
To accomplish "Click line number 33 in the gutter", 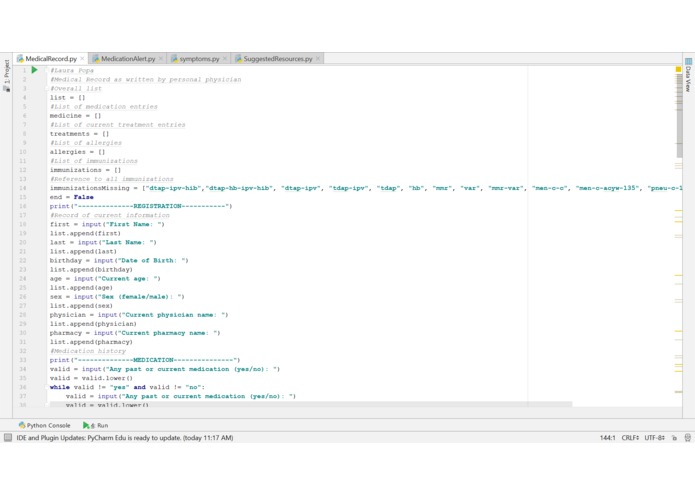I will pos(23,360).
